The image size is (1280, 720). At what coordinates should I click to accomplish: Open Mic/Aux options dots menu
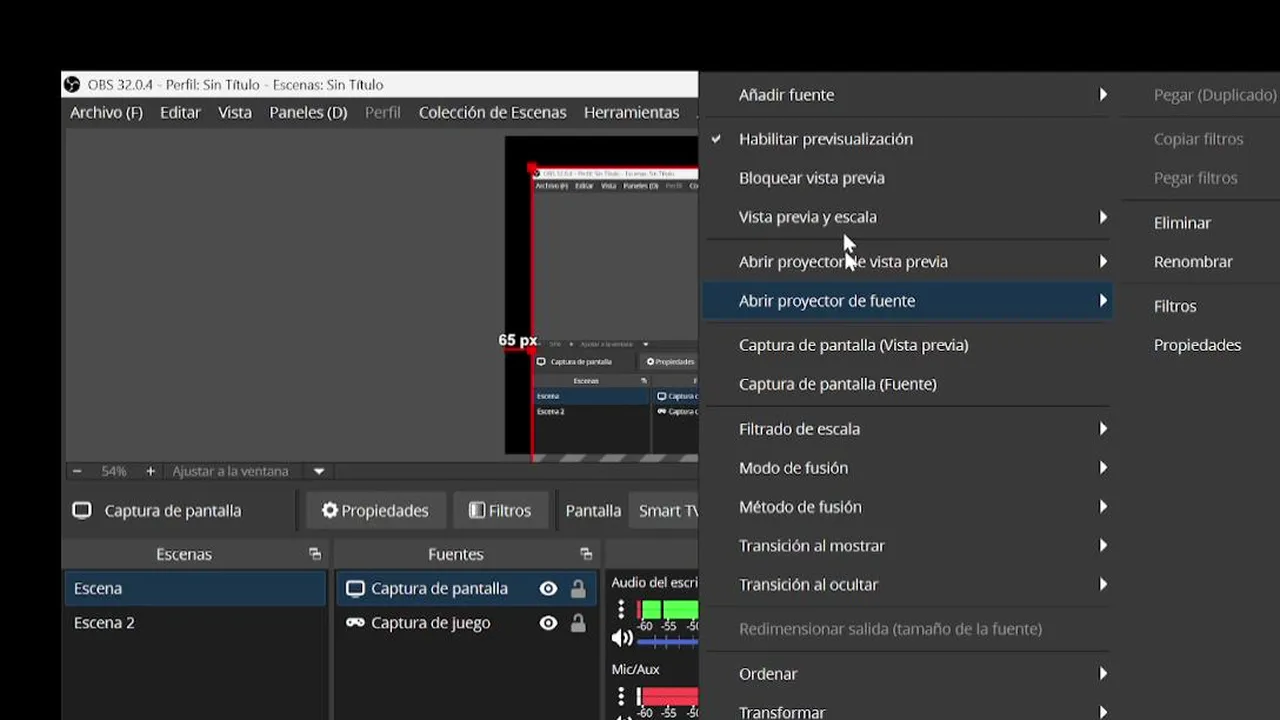(x=621, y=696)
